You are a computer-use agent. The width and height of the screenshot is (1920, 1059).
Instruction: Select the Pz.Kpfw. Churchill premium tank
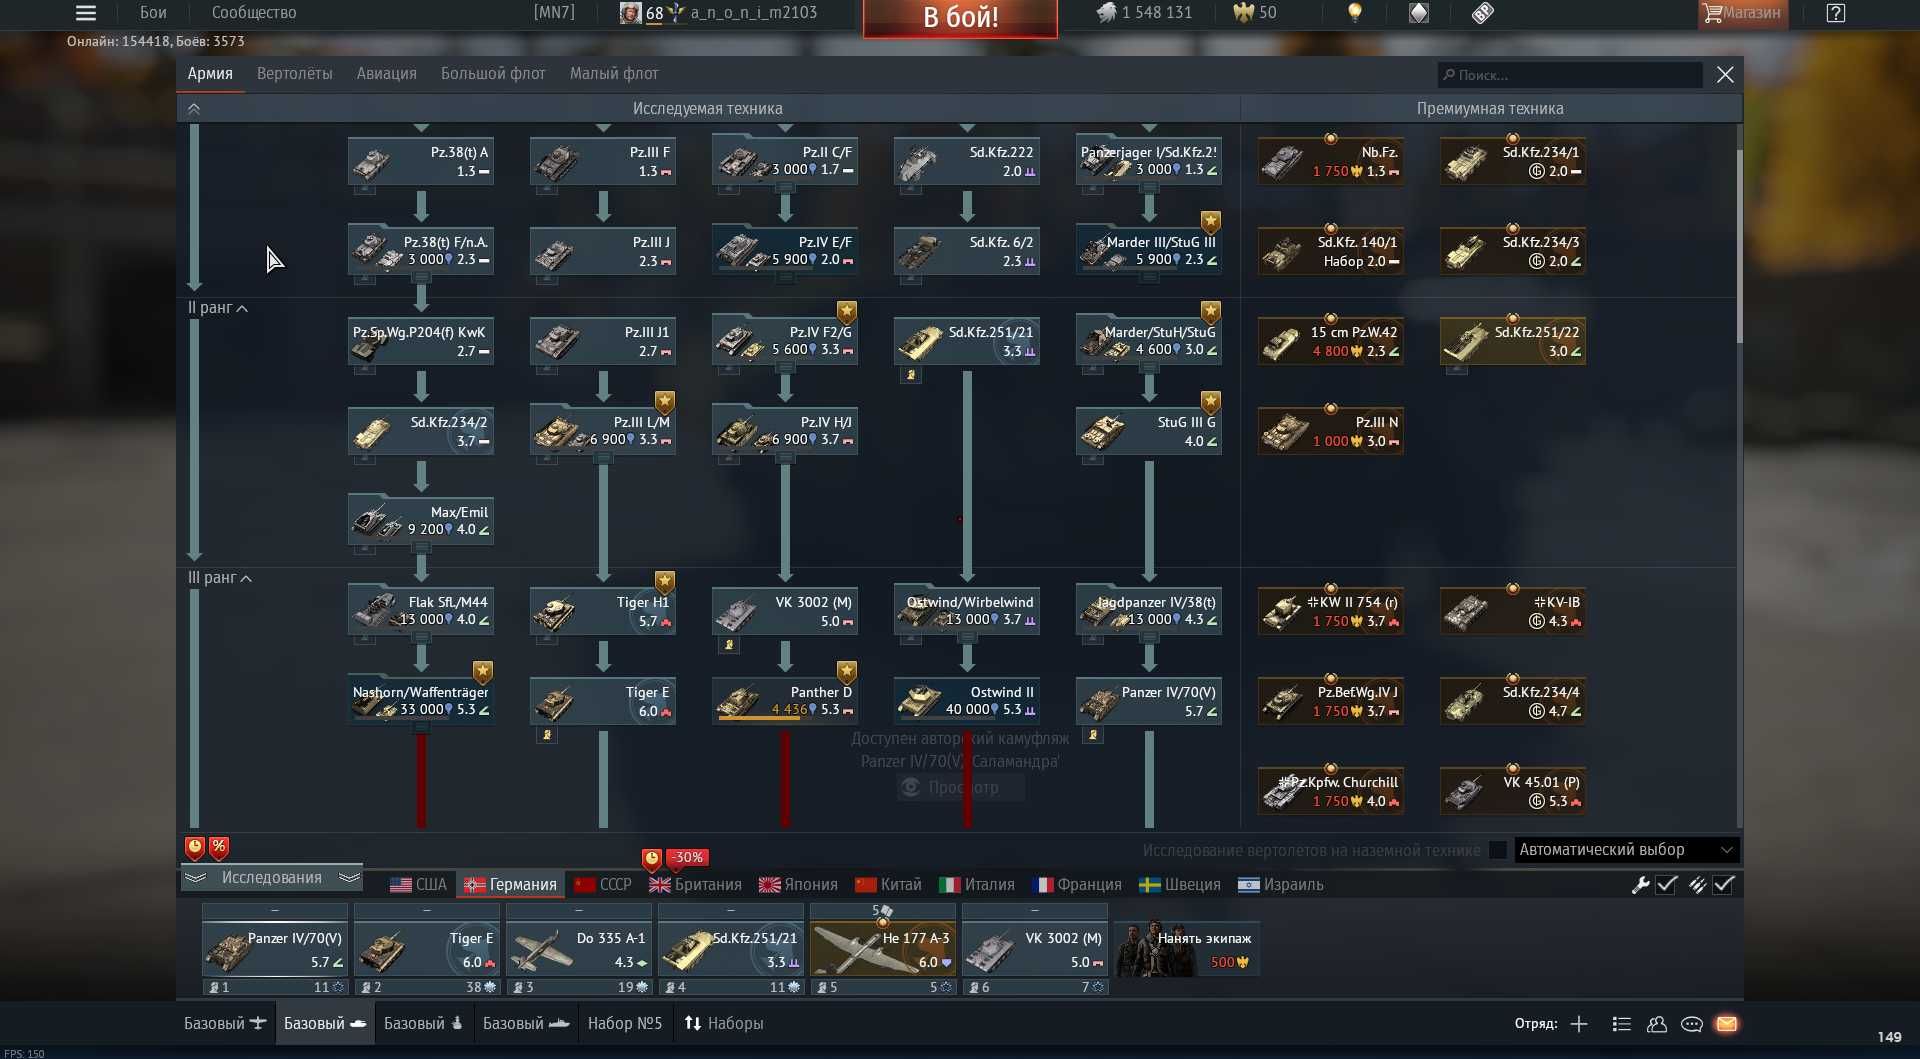point(1331,791)
